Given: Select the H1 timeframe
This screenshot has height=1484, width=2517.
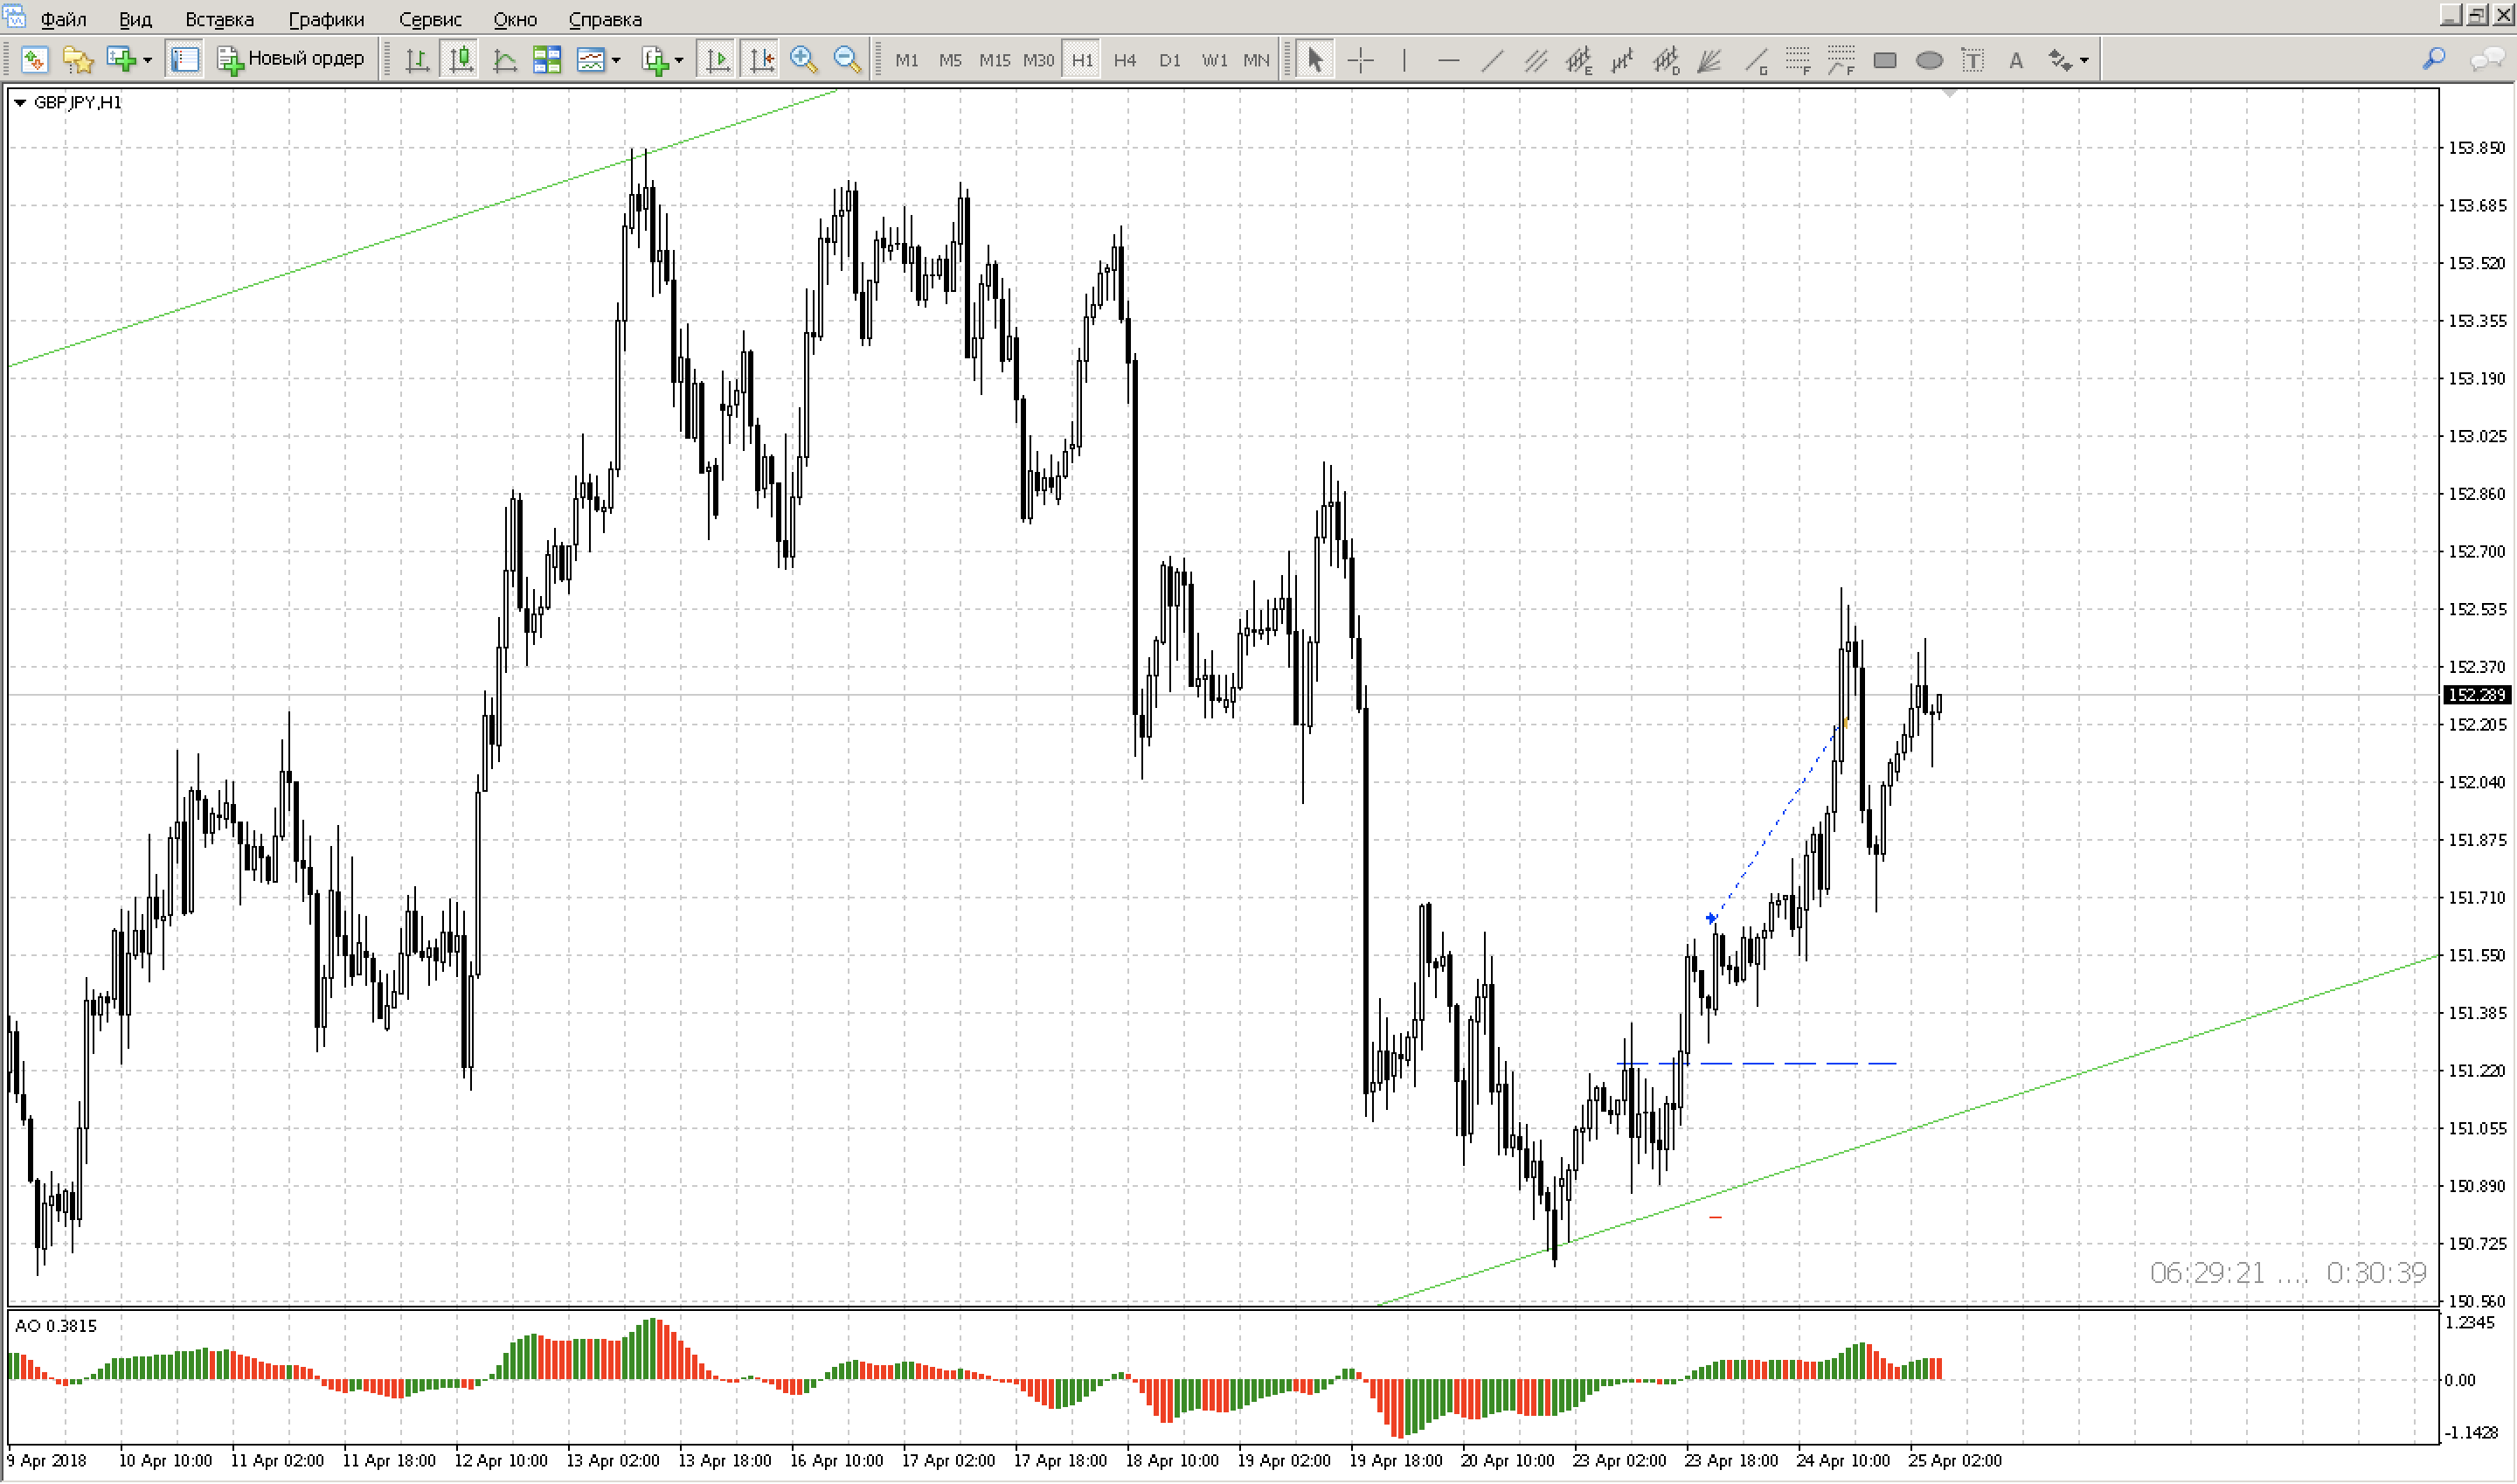Looking at the screenshot, I should (1082, 60).
